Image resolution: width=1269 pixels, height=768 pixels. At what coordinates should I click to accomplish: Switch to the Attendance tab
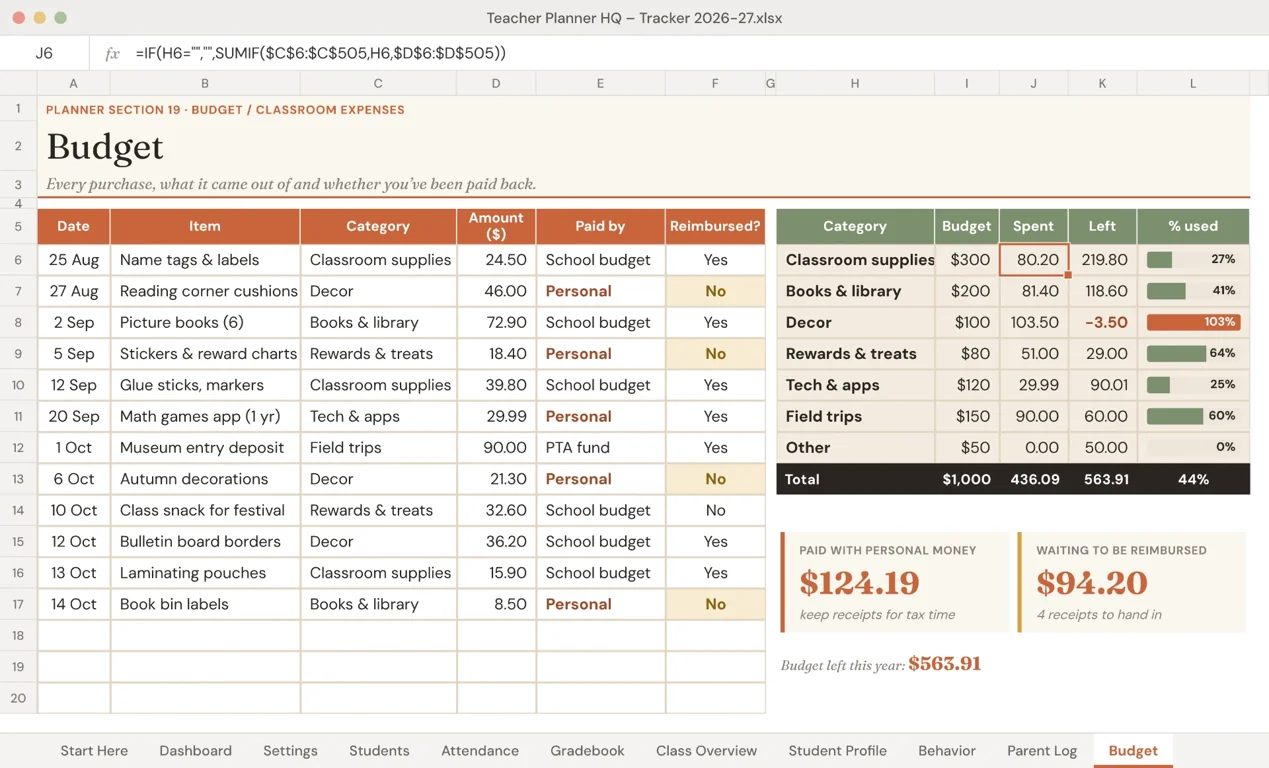click(x=480, y=751)
